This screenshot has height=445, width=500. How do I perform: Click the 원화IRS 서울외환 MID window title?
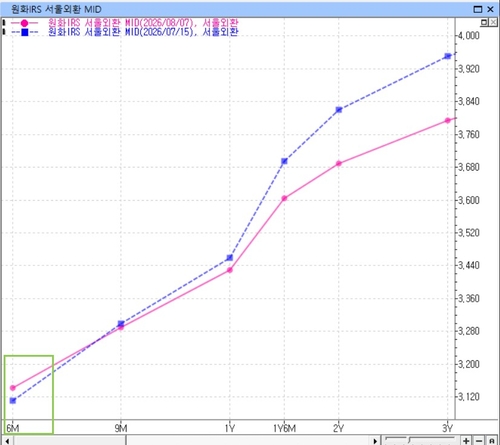(56, 9)
